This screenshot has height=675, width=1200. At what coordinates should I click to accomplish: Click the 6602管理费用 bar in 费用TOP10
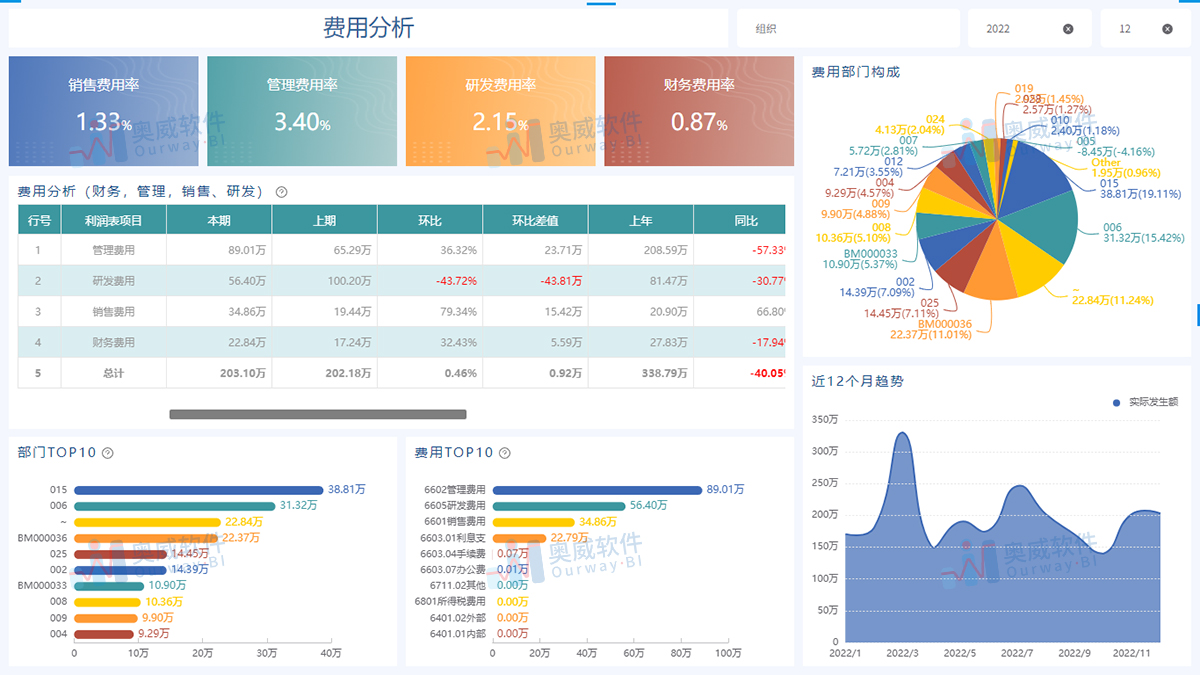click(x=597, y=490)
